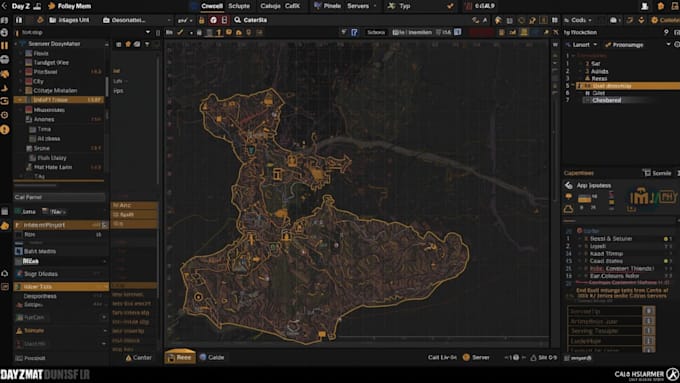Click the Reee button below the map
This screenshot has width=680, height=383.
pyautogui.click(x=180, y=357)
